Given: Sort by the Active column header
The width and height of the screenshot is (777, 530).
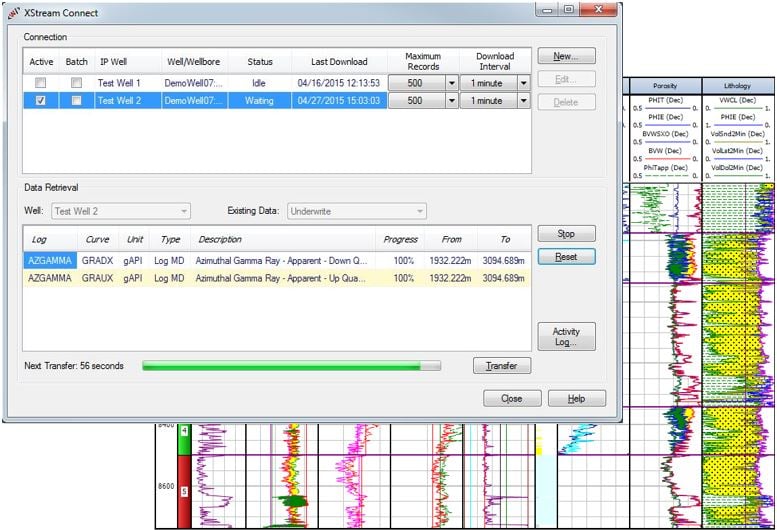Looking at the screenshot, I should (41, 62).
